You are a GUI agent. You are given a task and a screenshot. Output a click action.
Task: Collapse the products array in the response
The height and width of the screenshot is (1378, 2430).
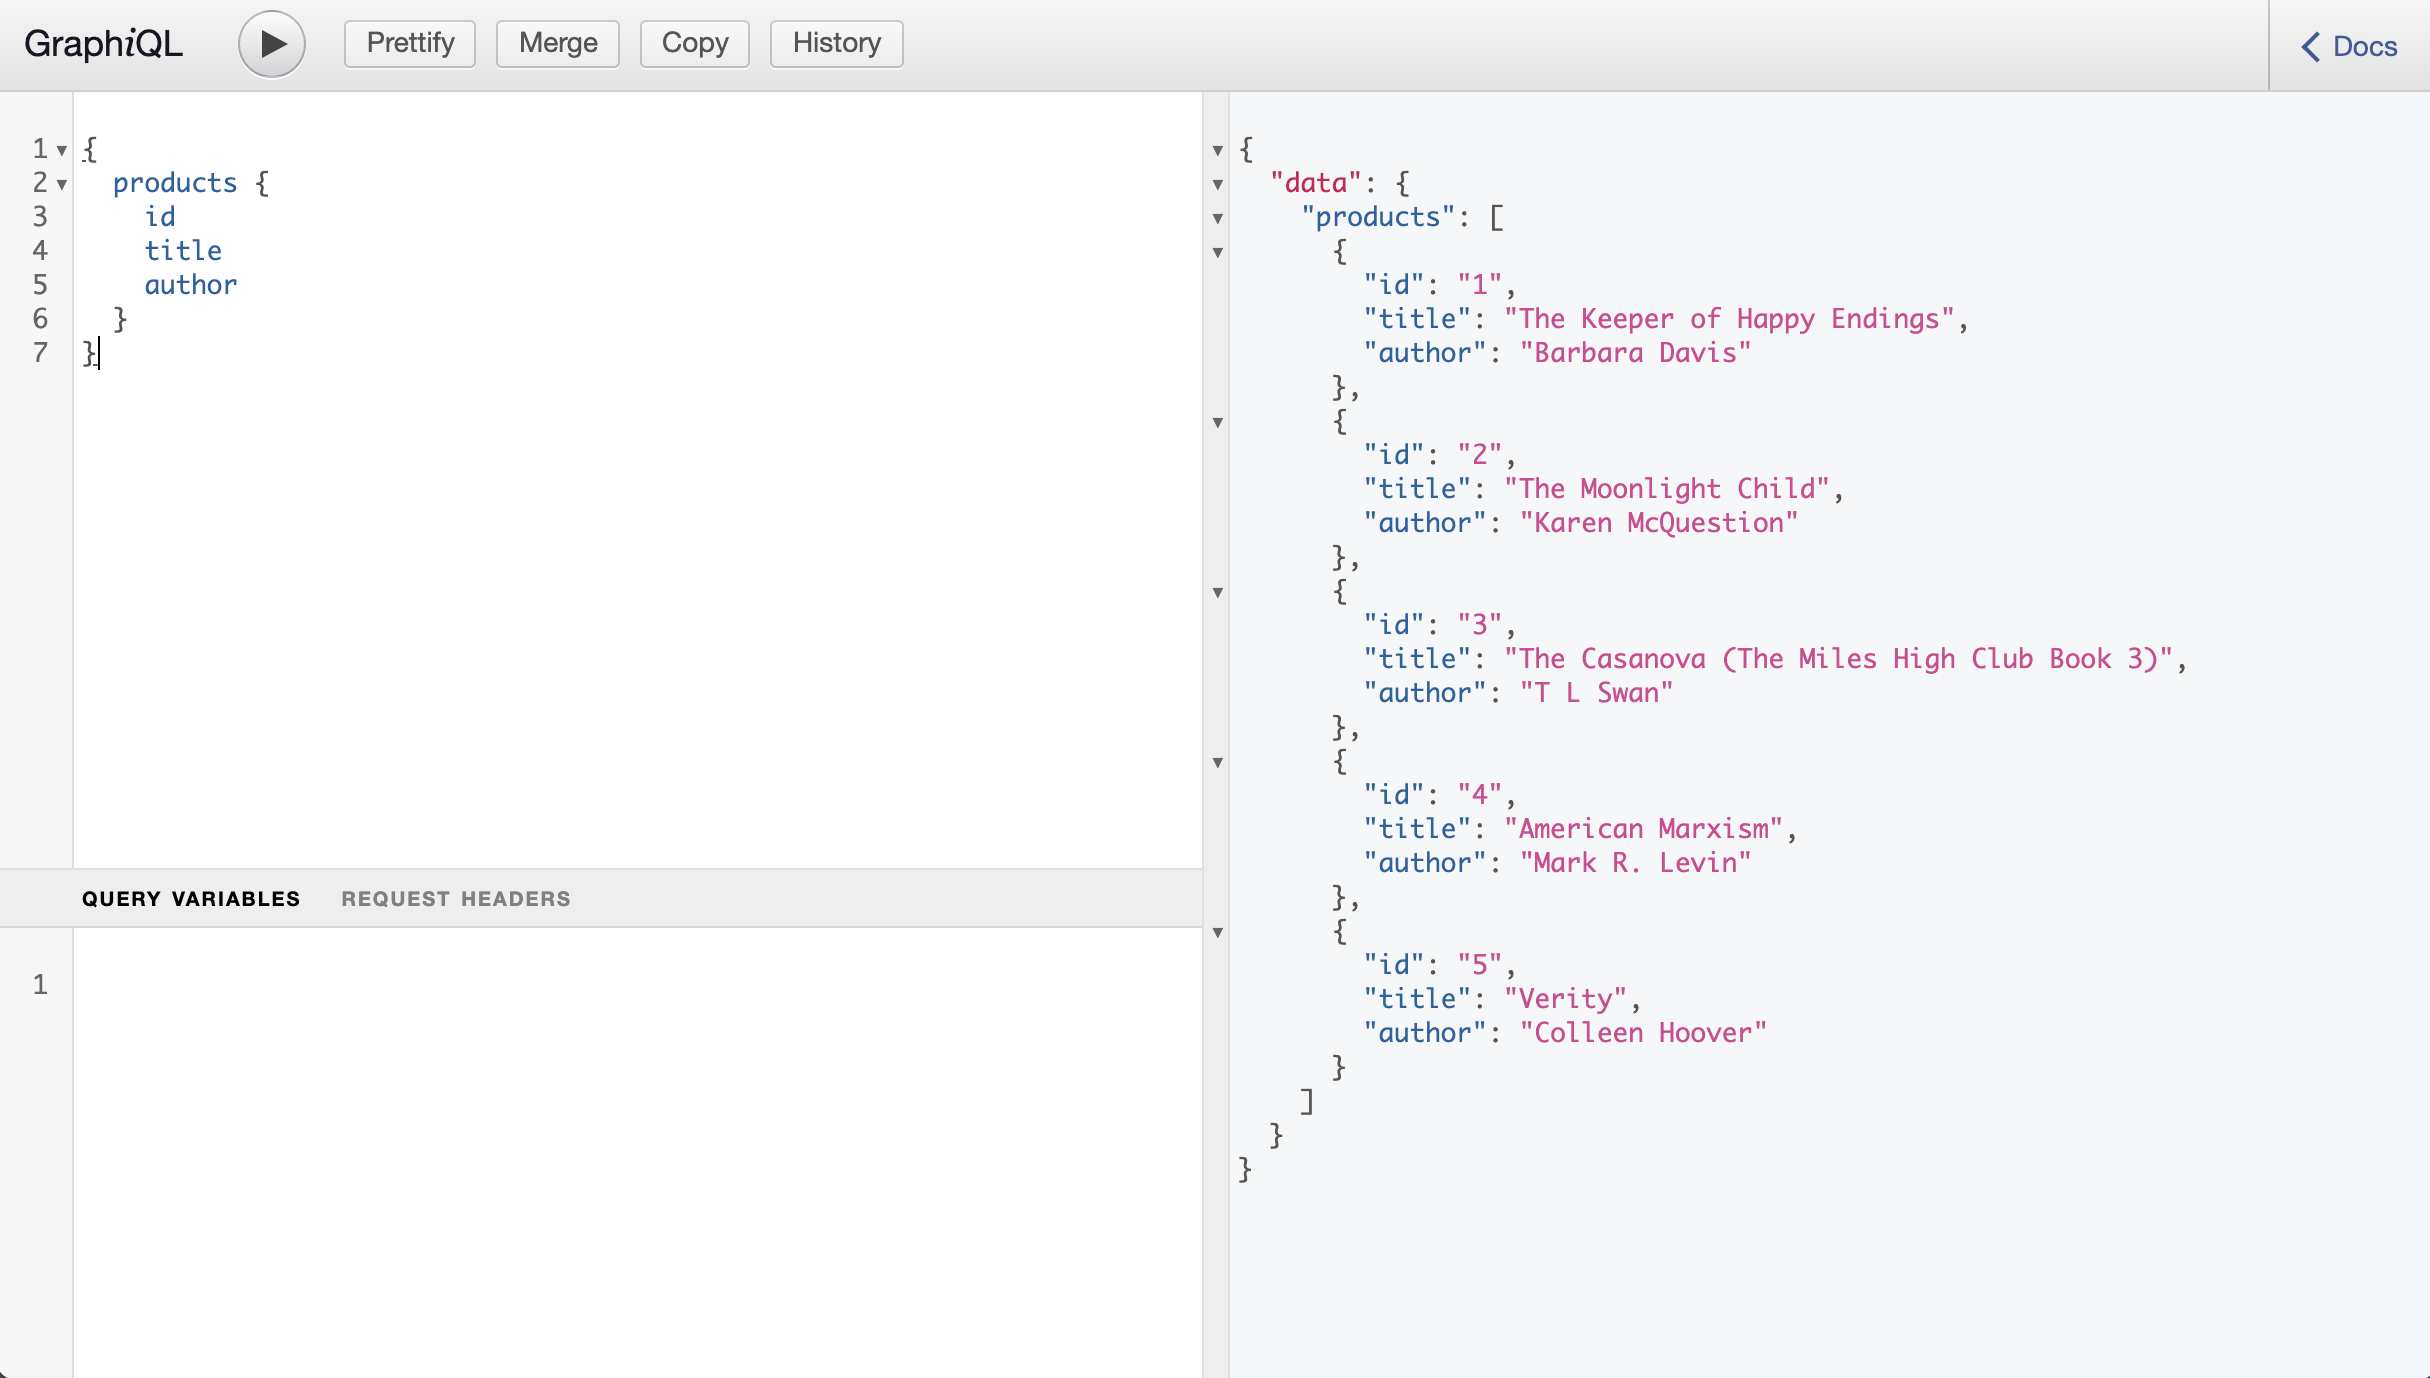[1218, 219]
